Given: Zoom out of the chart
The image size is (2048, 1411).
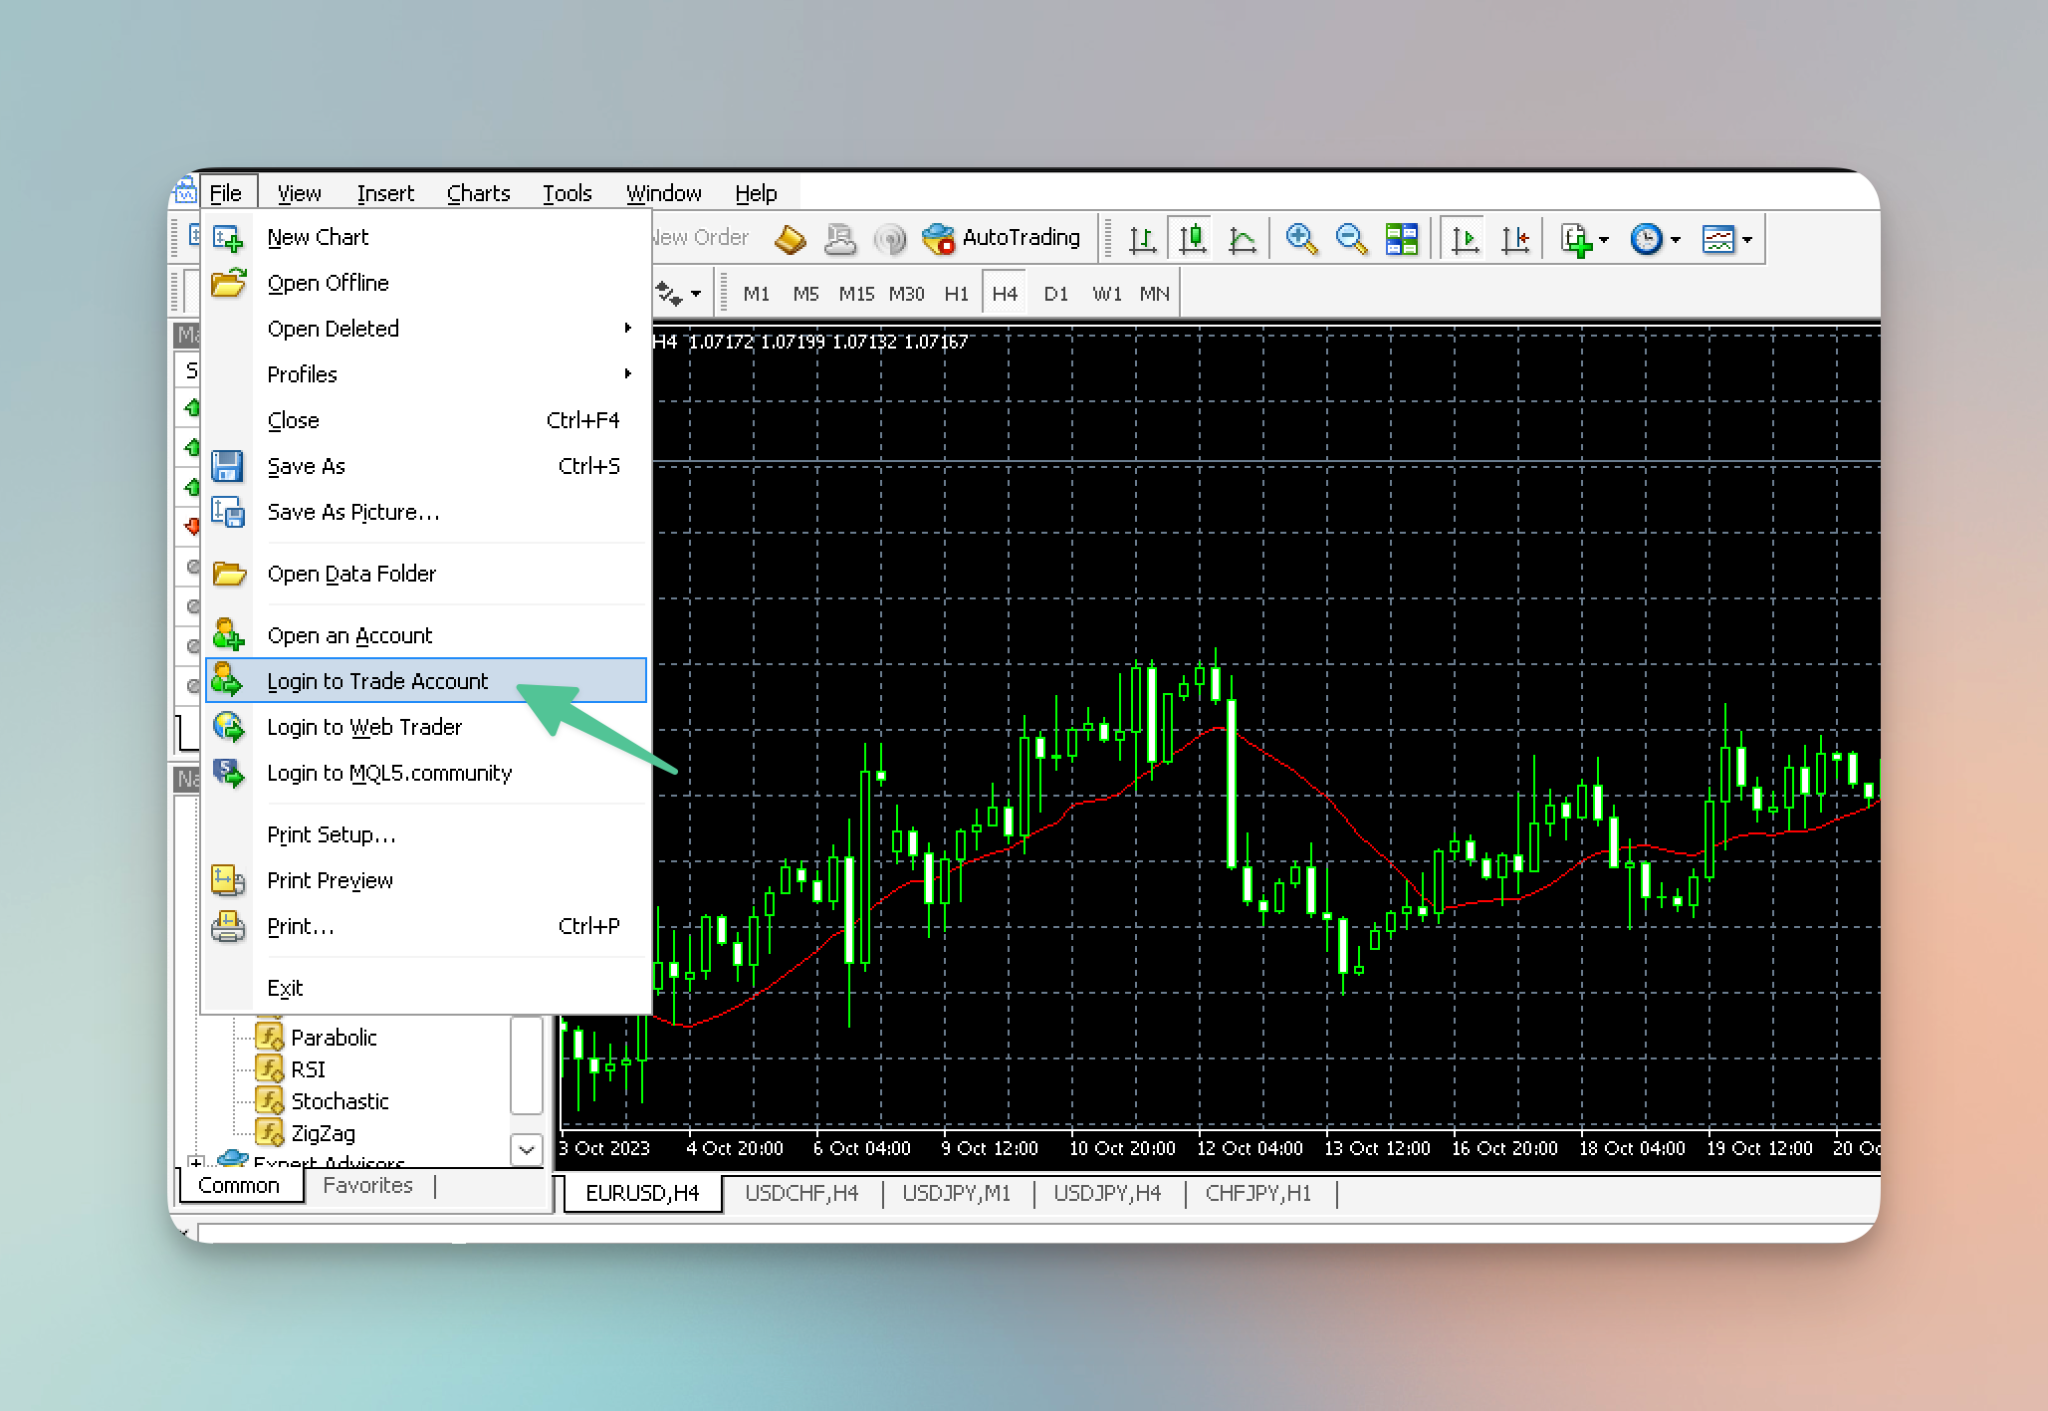Looking at the screenshot, I should pyautogui.click(x=1352, y=237).
